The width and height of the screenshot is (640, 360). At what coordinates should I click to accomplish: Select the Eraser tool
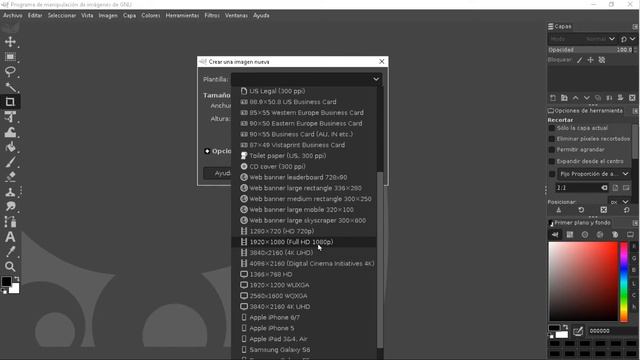[x=10, y=177]
